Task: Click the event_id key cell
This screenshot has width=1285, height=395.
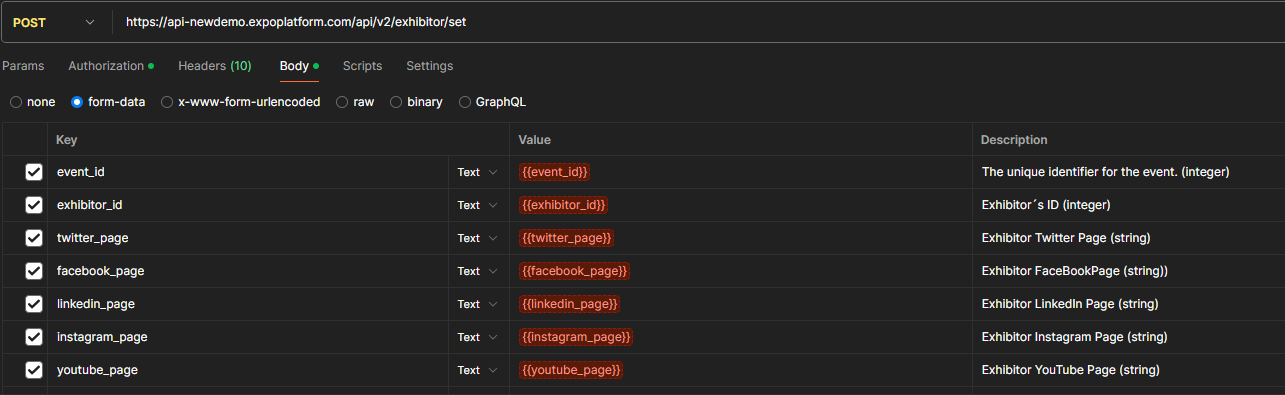Action: pyautogui.click(x=248, y=172)
